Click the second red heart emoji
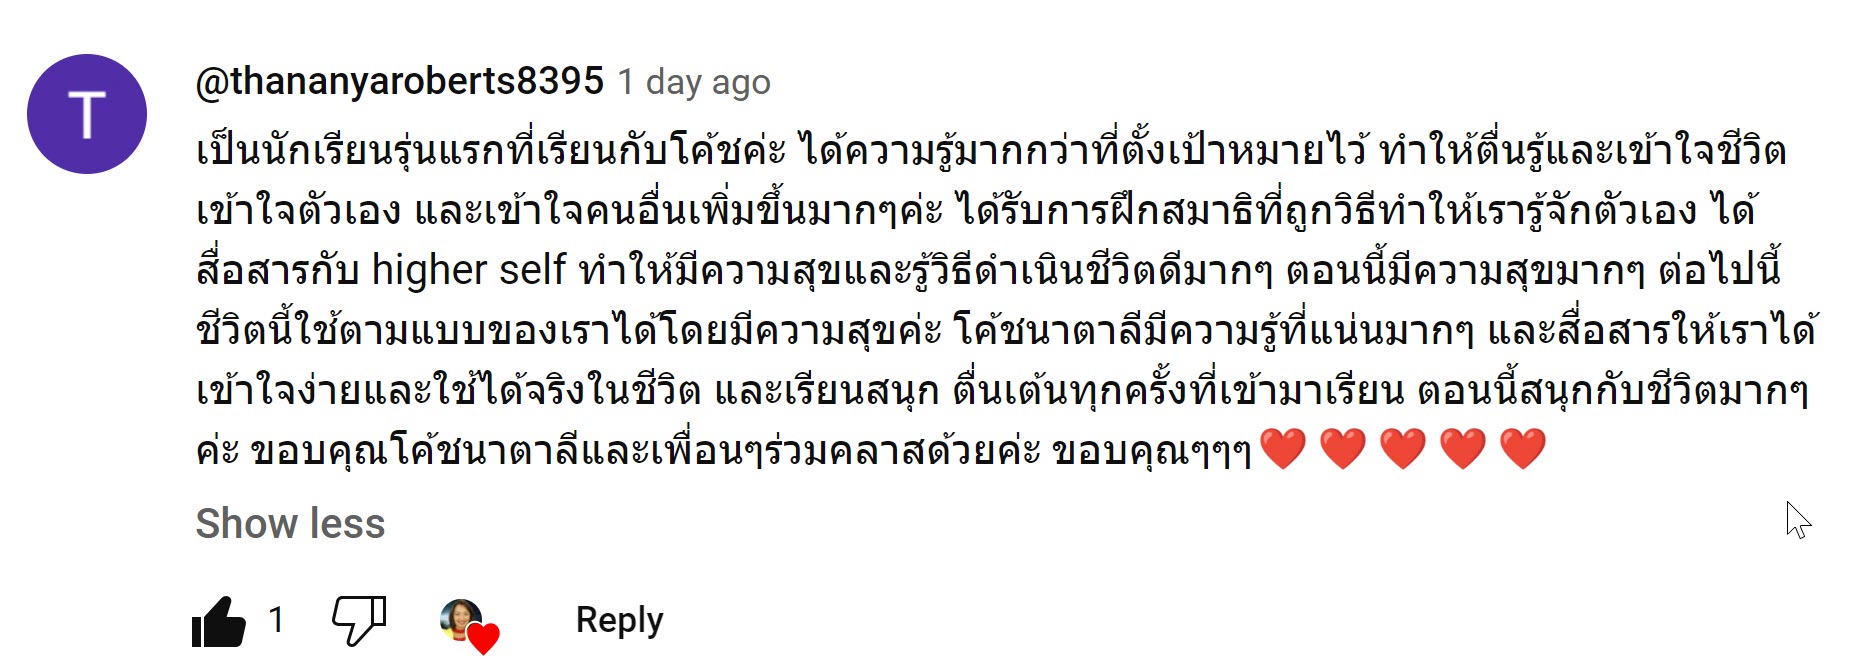Image resolution: width=1872 pixels, height=664 pixels. click(1343, 449)
